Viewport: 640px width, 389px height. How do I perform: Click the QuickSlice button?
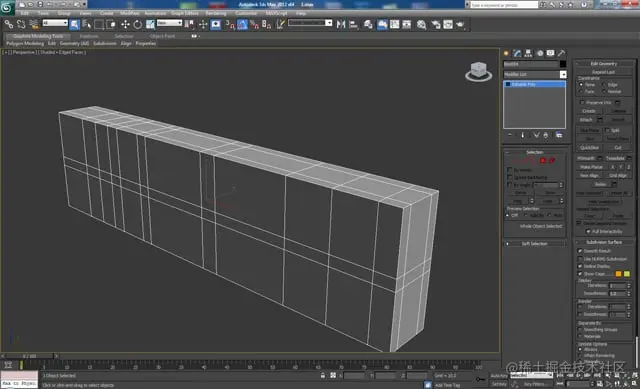[589, 147]
